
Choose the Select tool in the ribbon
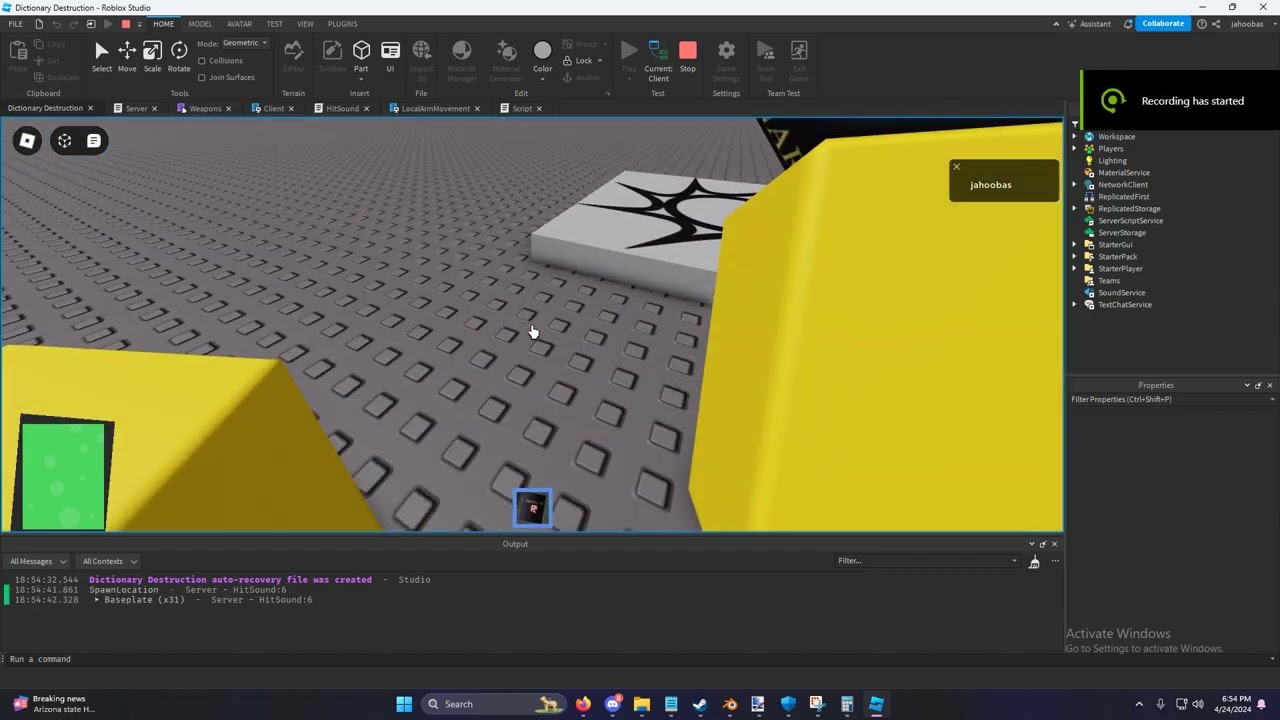[x=101, y=56]
